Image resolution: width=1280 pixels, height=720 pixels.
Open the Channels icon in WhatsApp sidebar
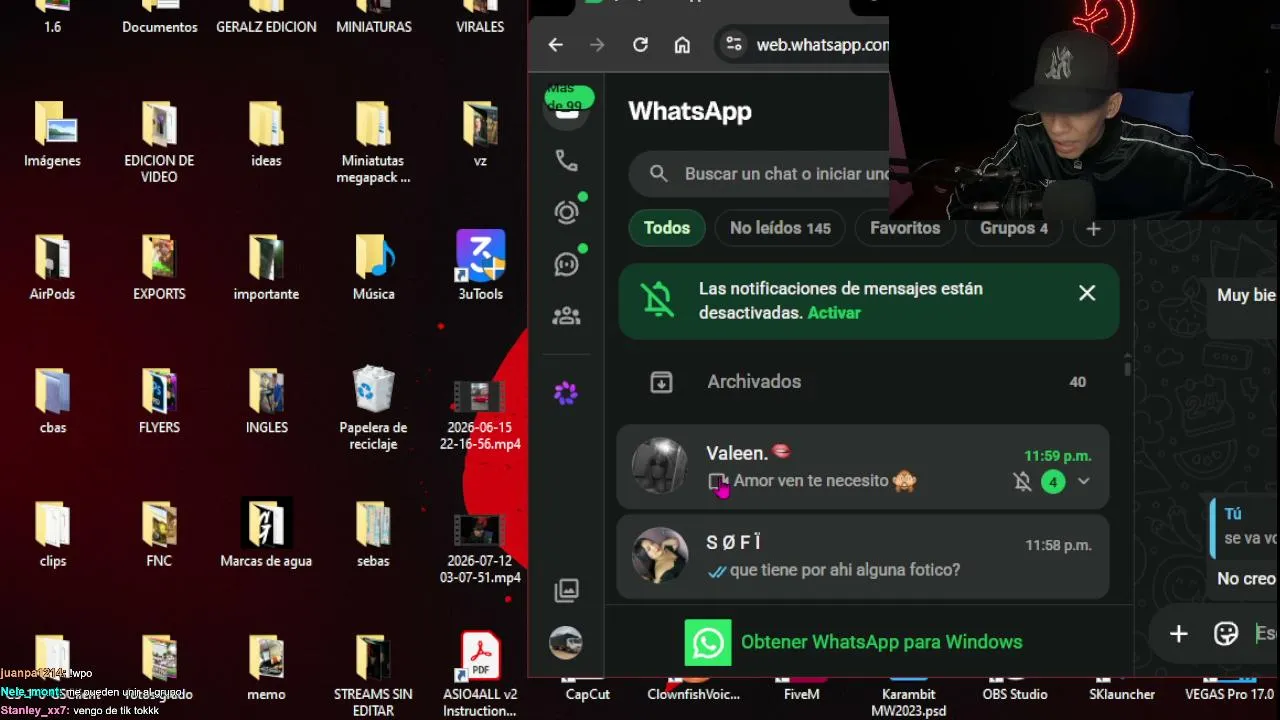click(566, 264)
